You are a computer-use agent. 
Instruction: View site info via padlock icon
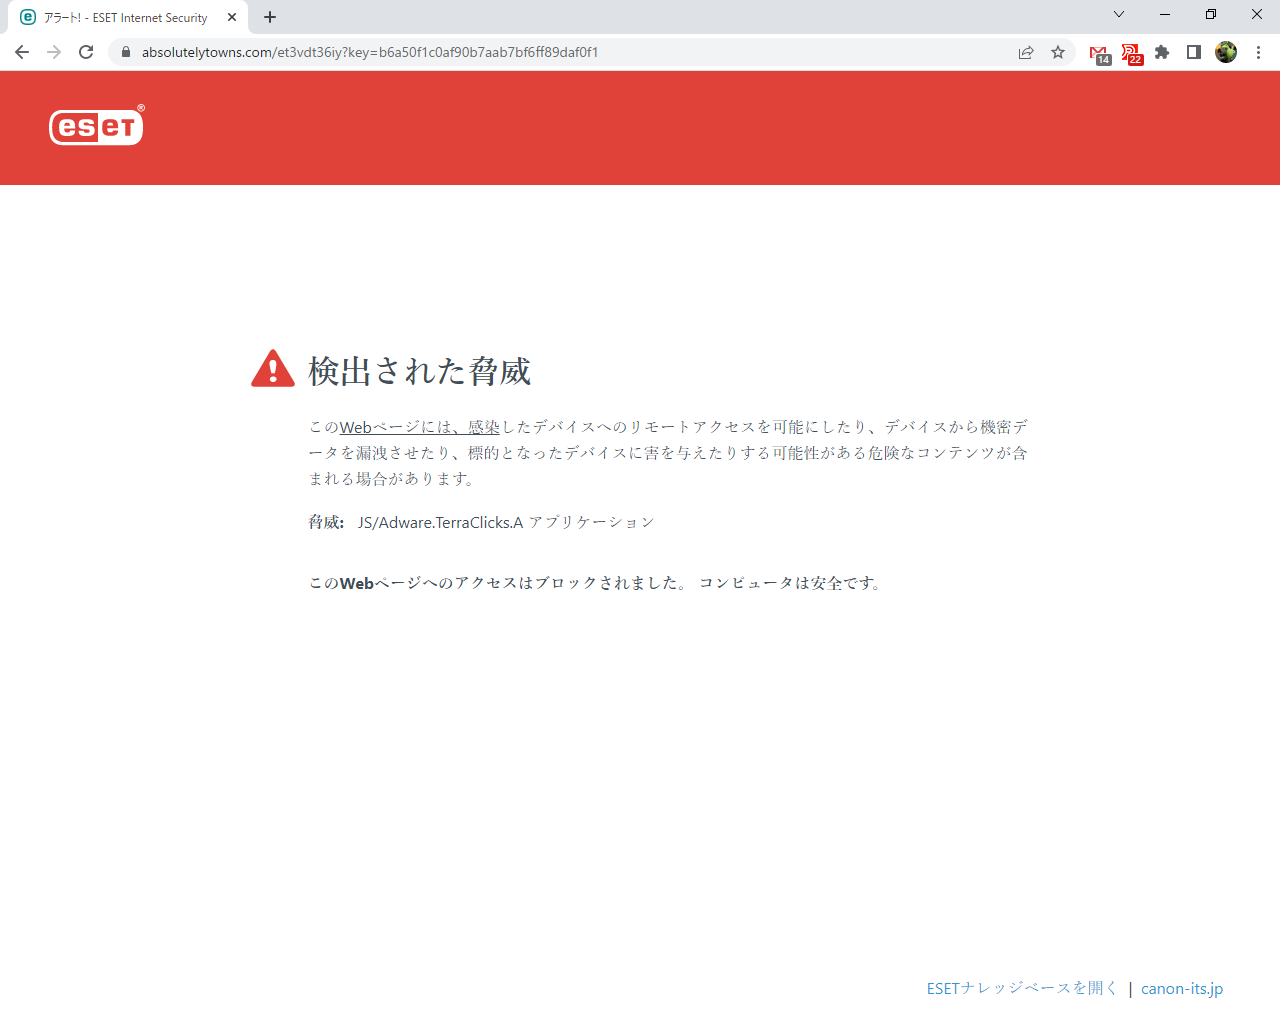pos(126,52)
